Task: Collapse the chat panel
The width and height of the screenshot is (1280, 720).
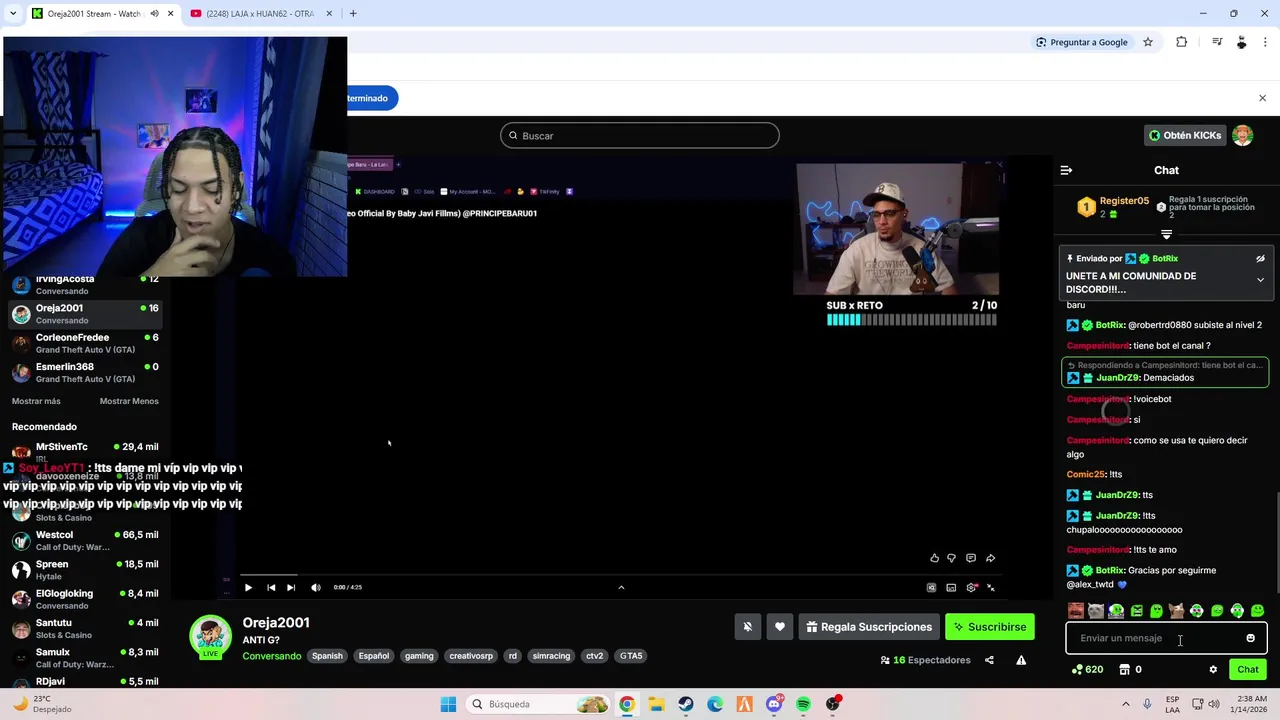Action: click(1066, 170)
